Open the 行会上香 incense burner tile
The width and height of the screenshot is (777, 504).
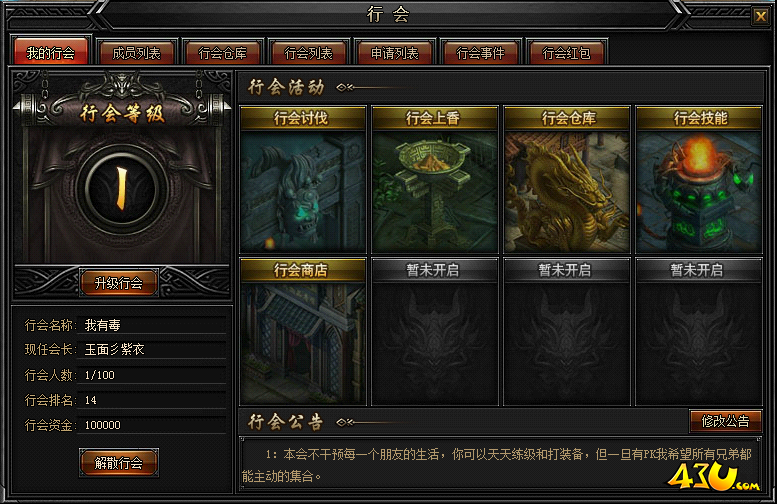[435, 180]
